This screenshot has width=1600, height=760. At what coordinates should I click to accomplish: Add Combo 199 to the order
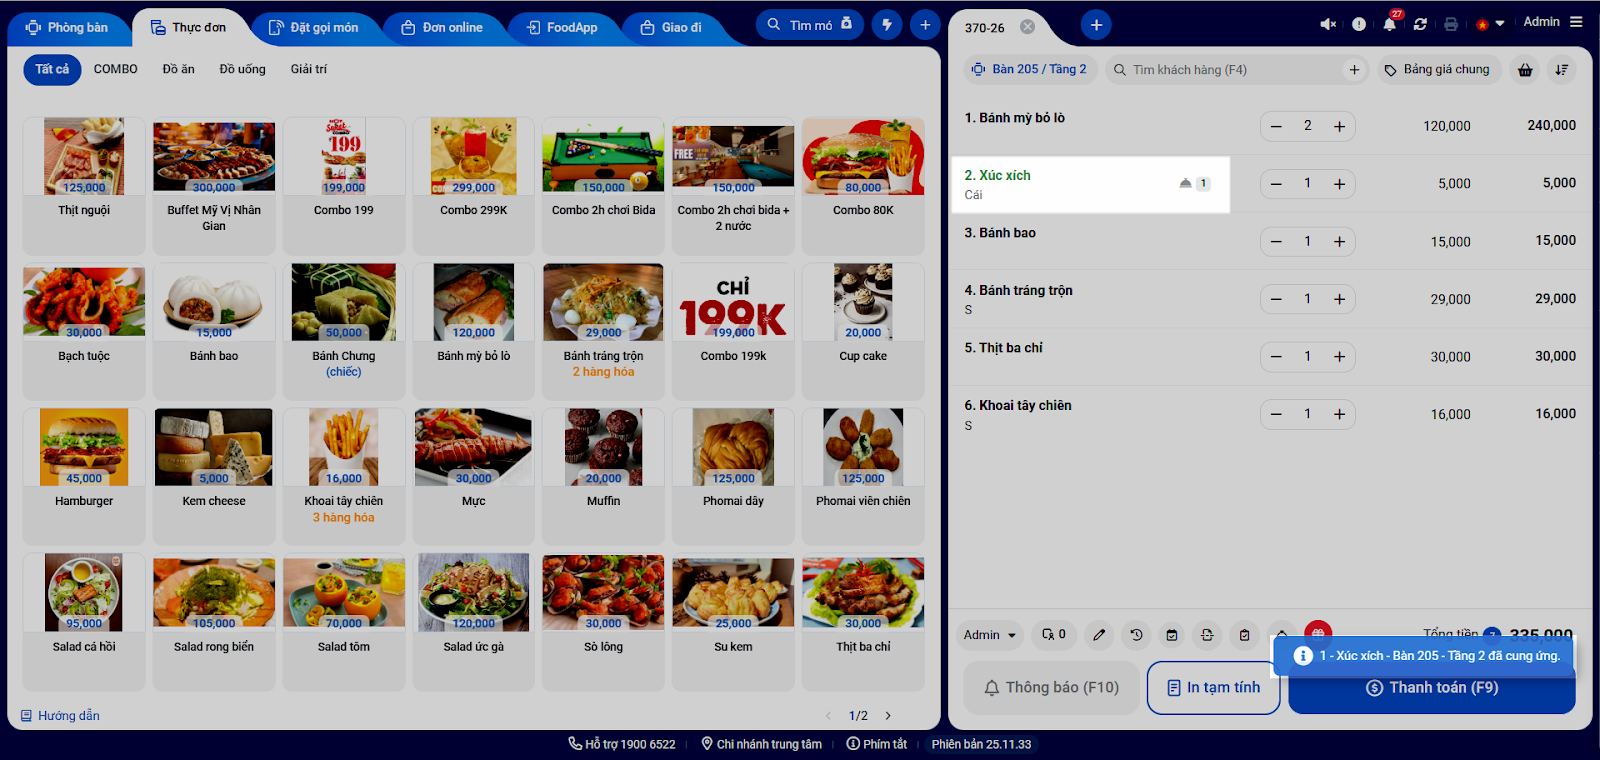344,186
